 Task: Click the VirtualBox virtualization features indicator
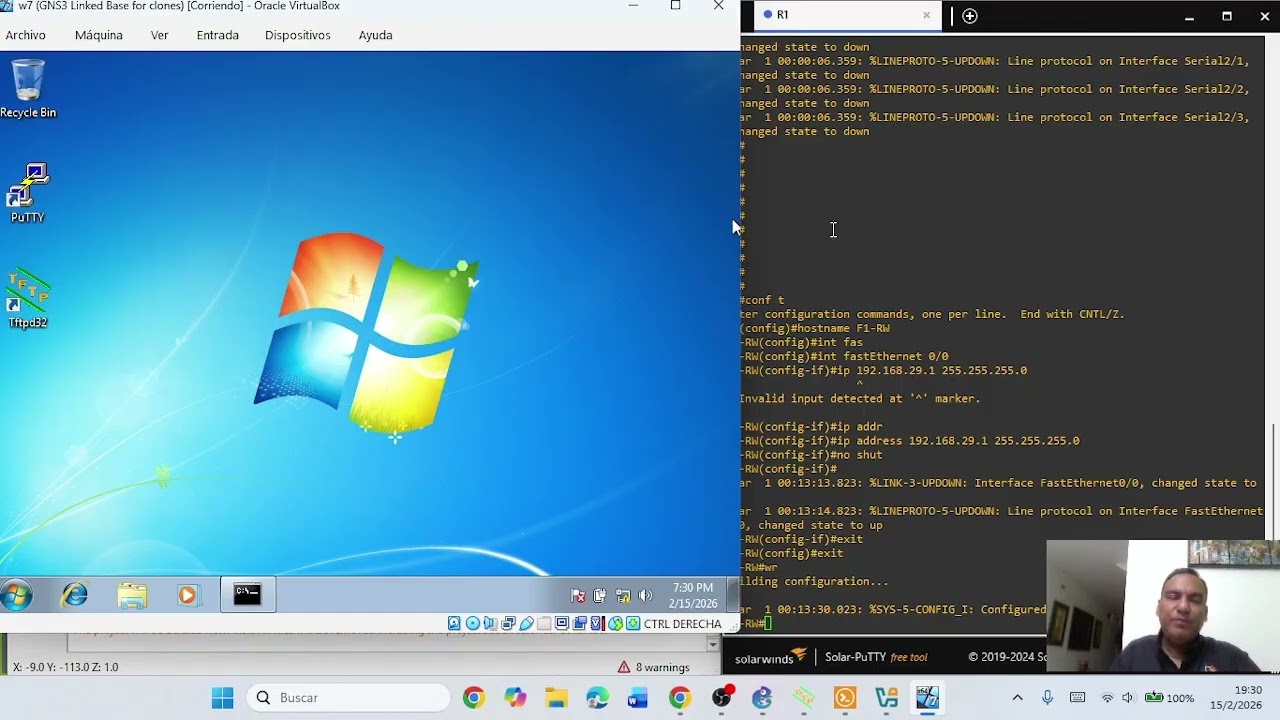point(598,624)
